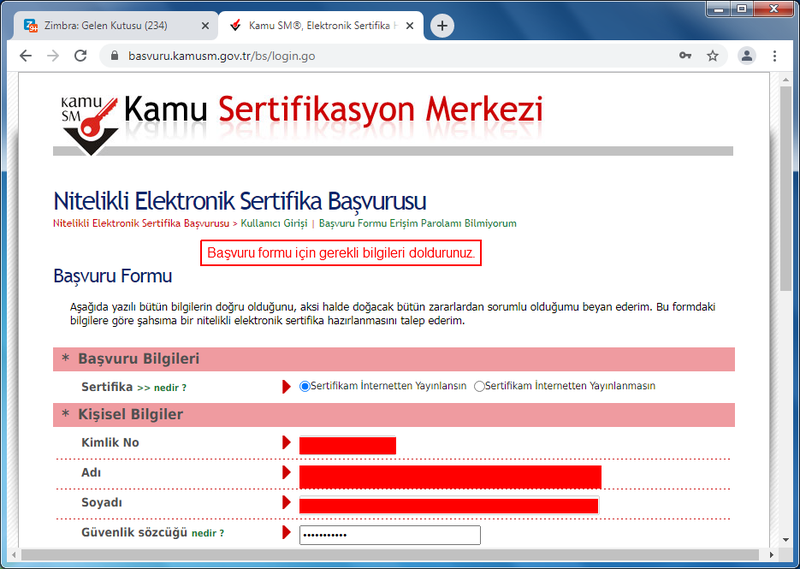The image size is (800, 569).
Task: Click nedir link next to Güvenlik sözcüğü
Action: pos(208,534)
